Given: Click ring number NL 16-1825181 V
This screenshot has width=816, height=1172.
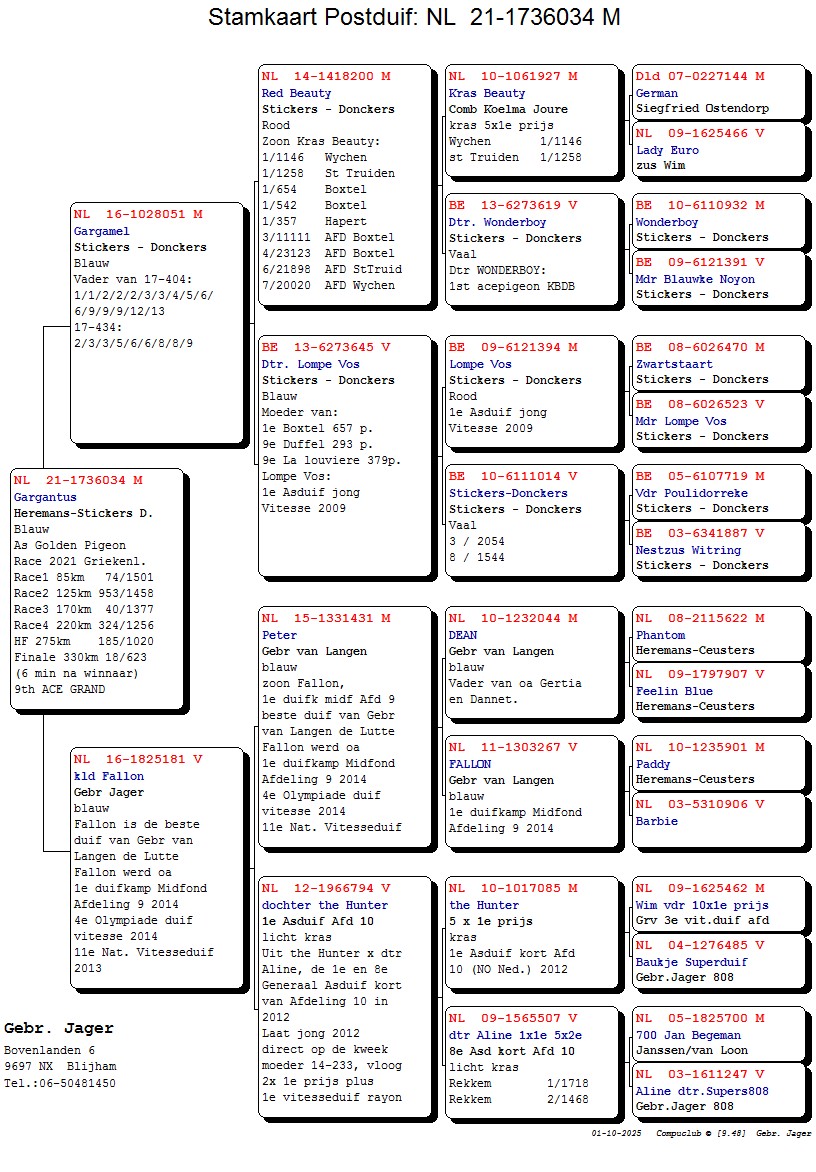Looking at the screenshot, I should [138, 760].
